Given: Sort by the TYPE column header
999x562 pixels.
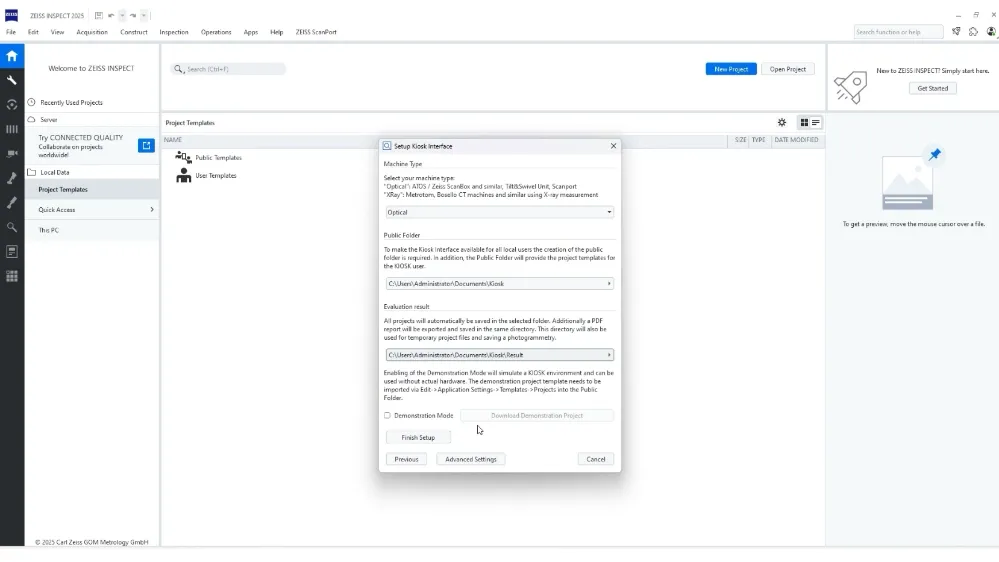Looking at the screenshot, I should (758, 140).
